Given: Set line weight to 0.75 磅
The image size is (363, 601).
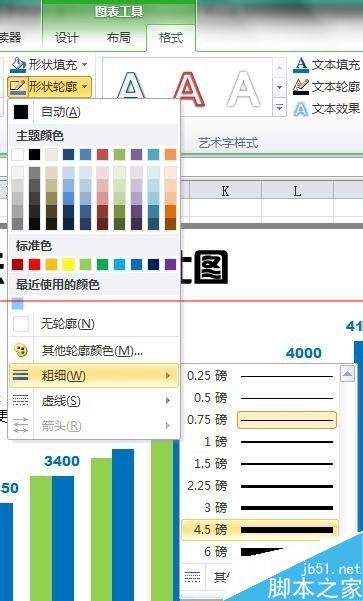Looking at the screenshot, I should [x=260, y=420].
